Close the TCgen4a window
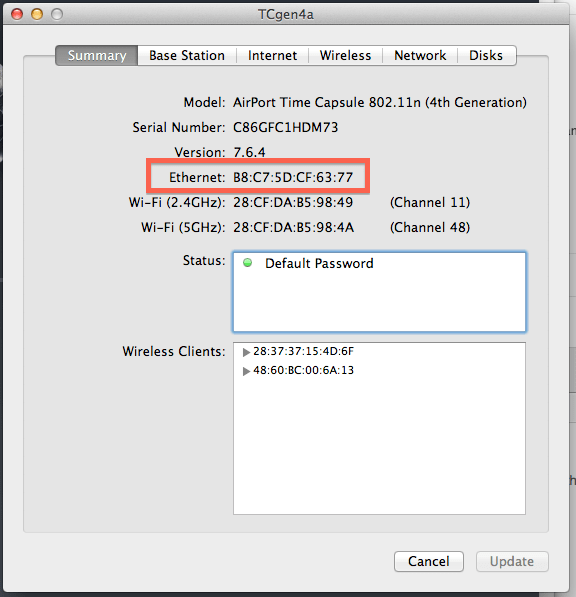The height and width of the screenshot is (597, 576). click(17, 14)
